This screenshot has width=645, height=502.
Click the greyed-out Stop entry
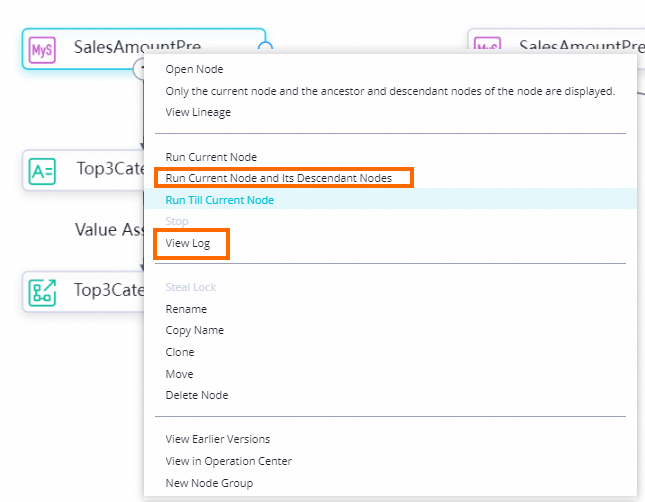(x=177, y=221)
